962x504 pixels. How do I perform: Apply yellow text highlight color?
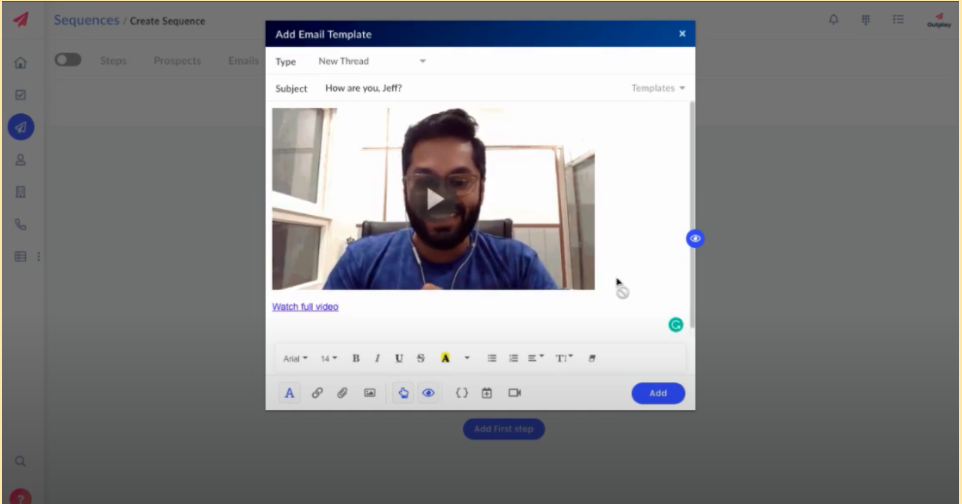pos(445,359)
